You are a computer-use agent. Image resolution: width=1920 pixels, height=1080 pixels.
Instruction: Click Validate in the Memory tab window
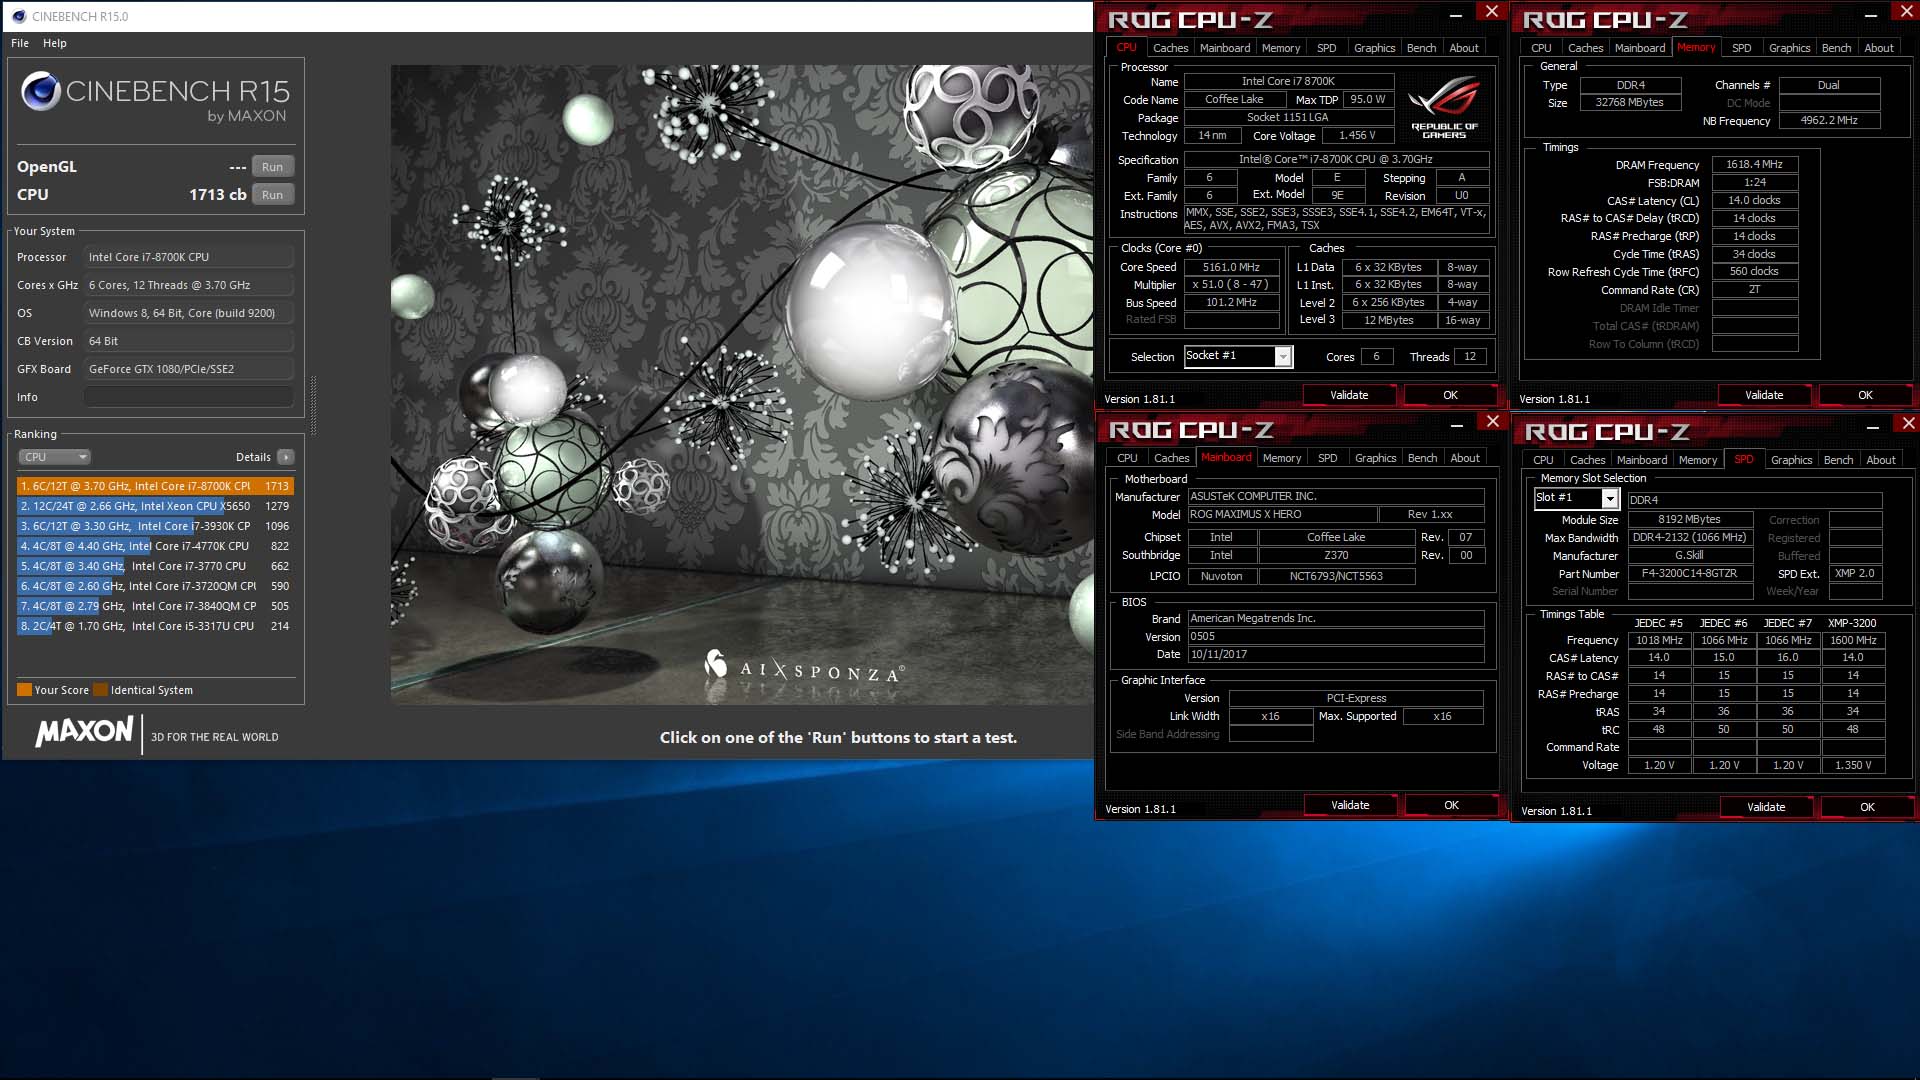pos(1764,395)
